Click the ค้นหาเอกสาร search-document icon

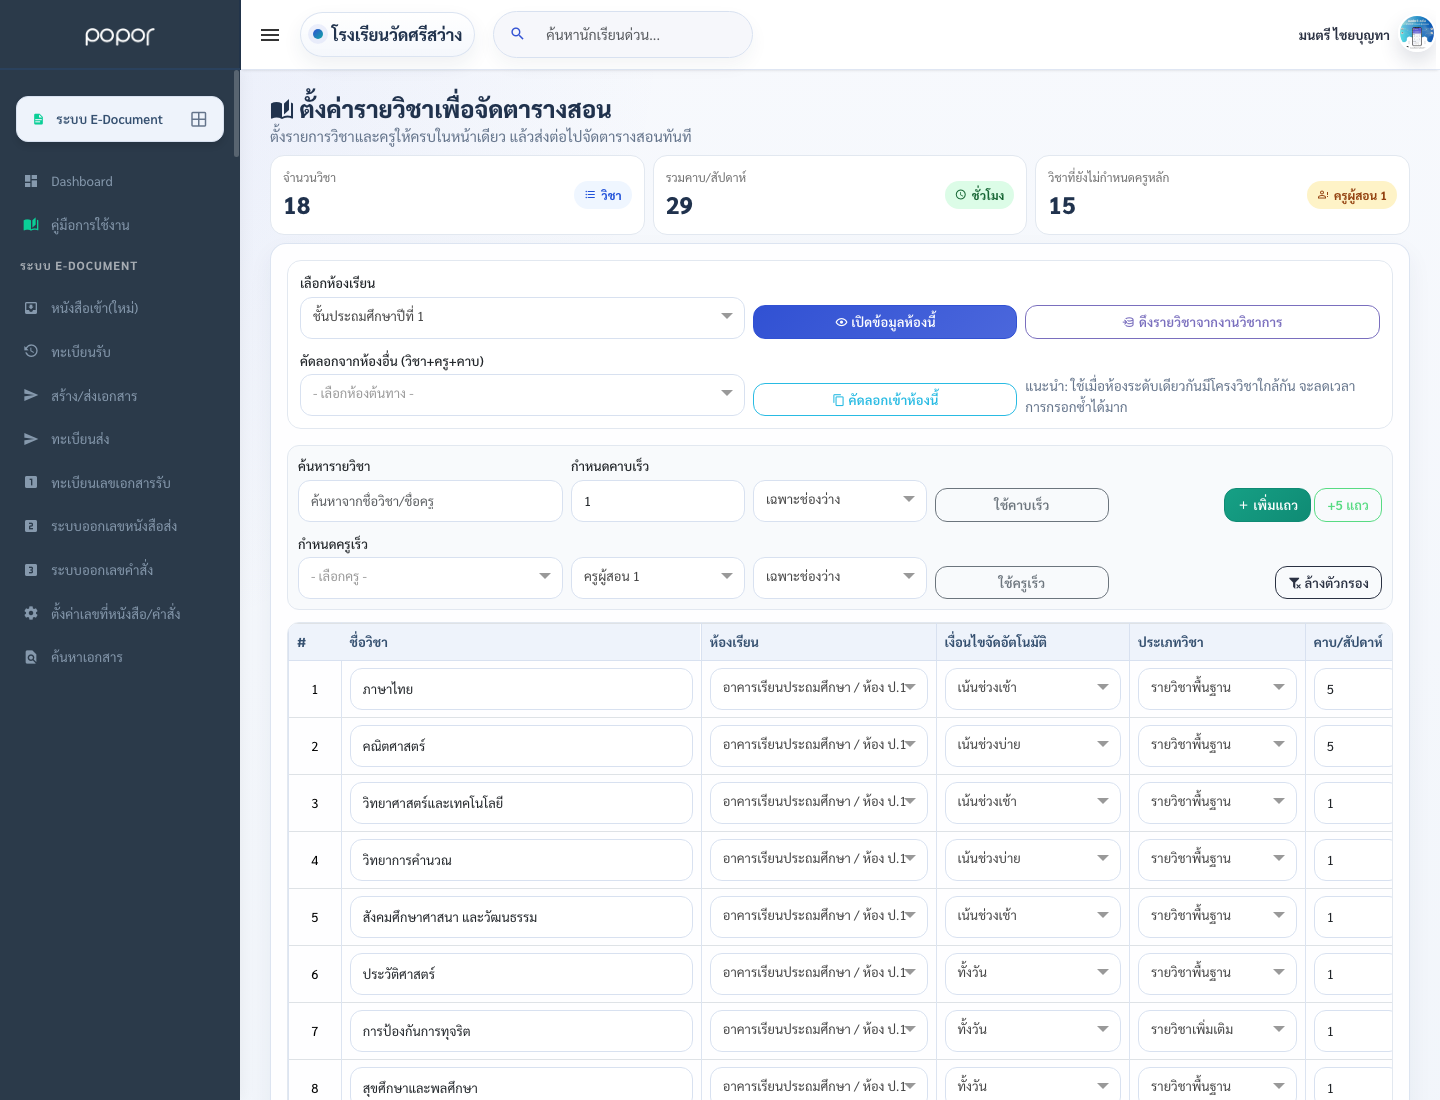31,657
